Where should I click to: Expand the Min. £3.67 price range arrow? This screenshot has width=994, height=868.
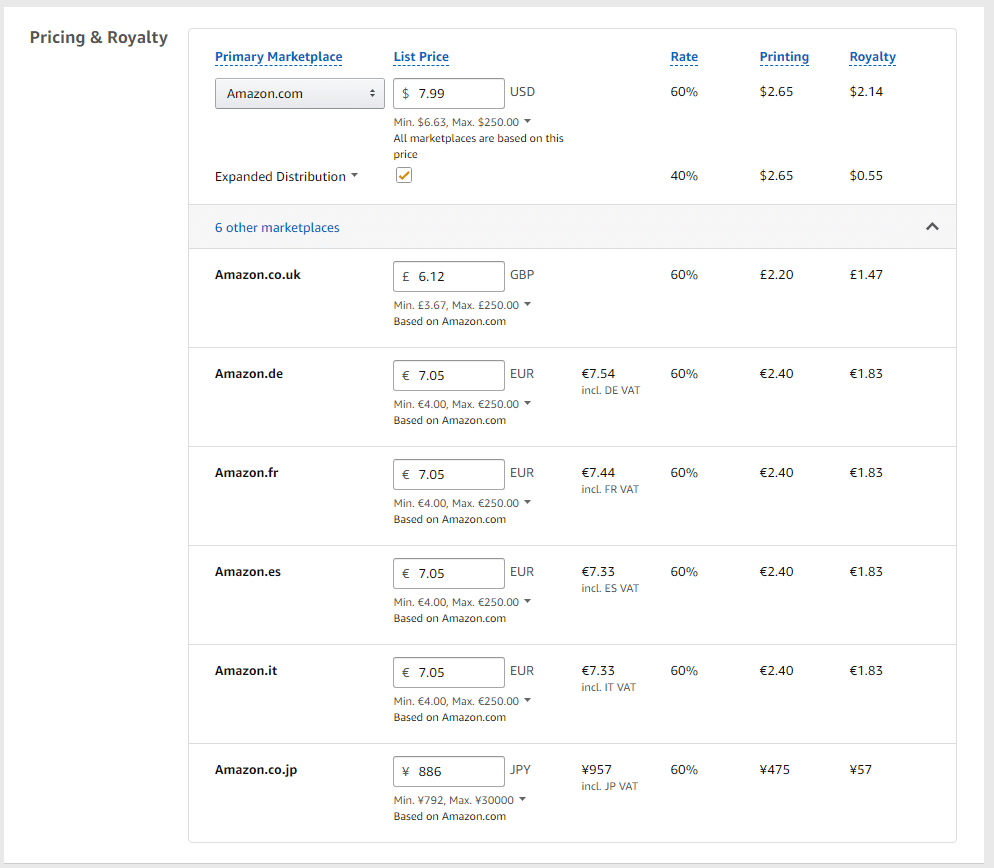(527, 304)
